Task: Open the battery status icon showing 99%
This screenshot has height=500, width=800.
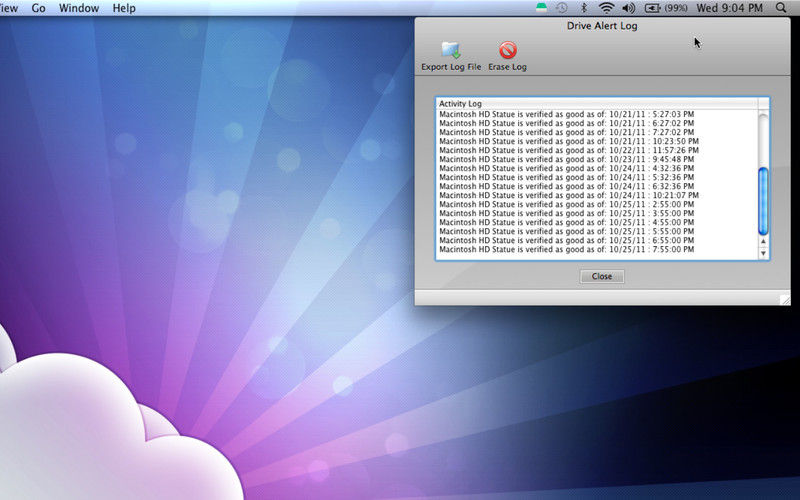Action: coord(666,8)
